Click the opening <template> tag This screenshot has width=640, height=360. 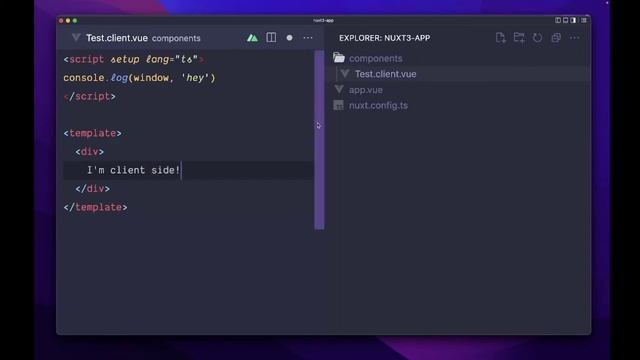click(93, 133)
